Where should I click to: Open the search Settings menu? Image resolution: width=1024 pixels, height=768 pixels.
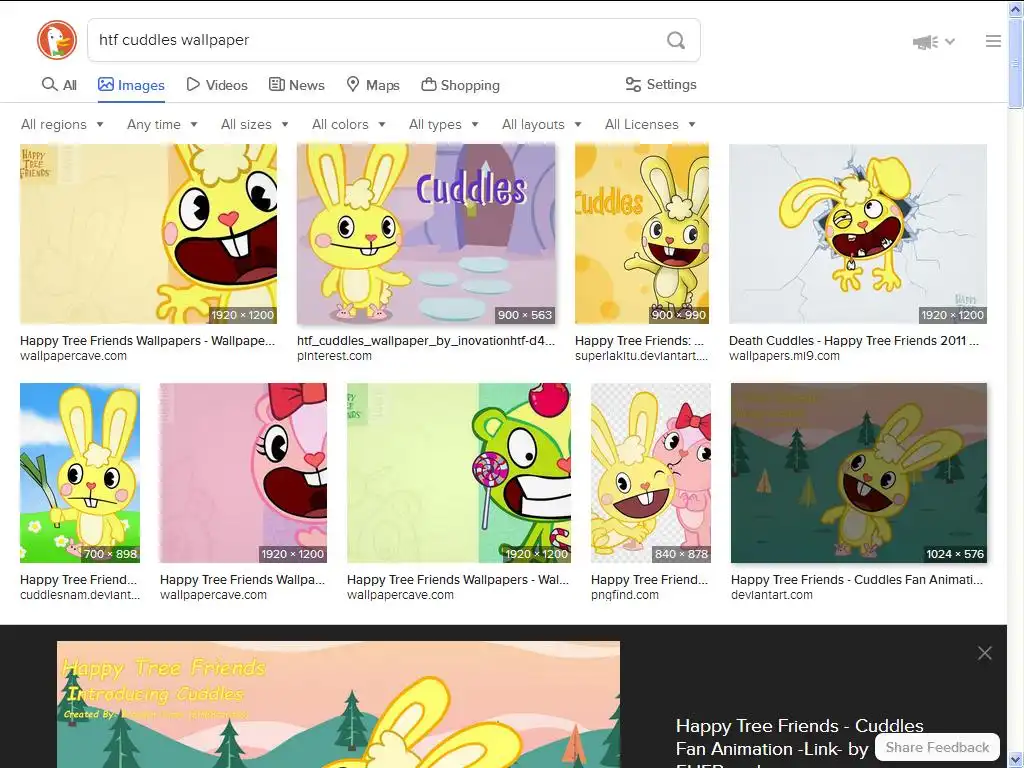661,84
